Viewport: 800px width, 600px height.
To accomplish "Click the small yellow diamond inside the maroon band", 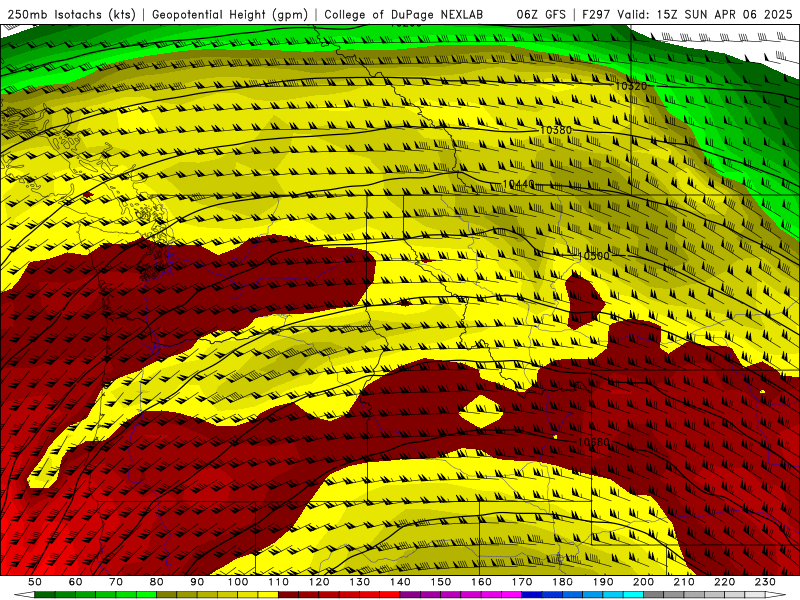I will coord(480,411).
